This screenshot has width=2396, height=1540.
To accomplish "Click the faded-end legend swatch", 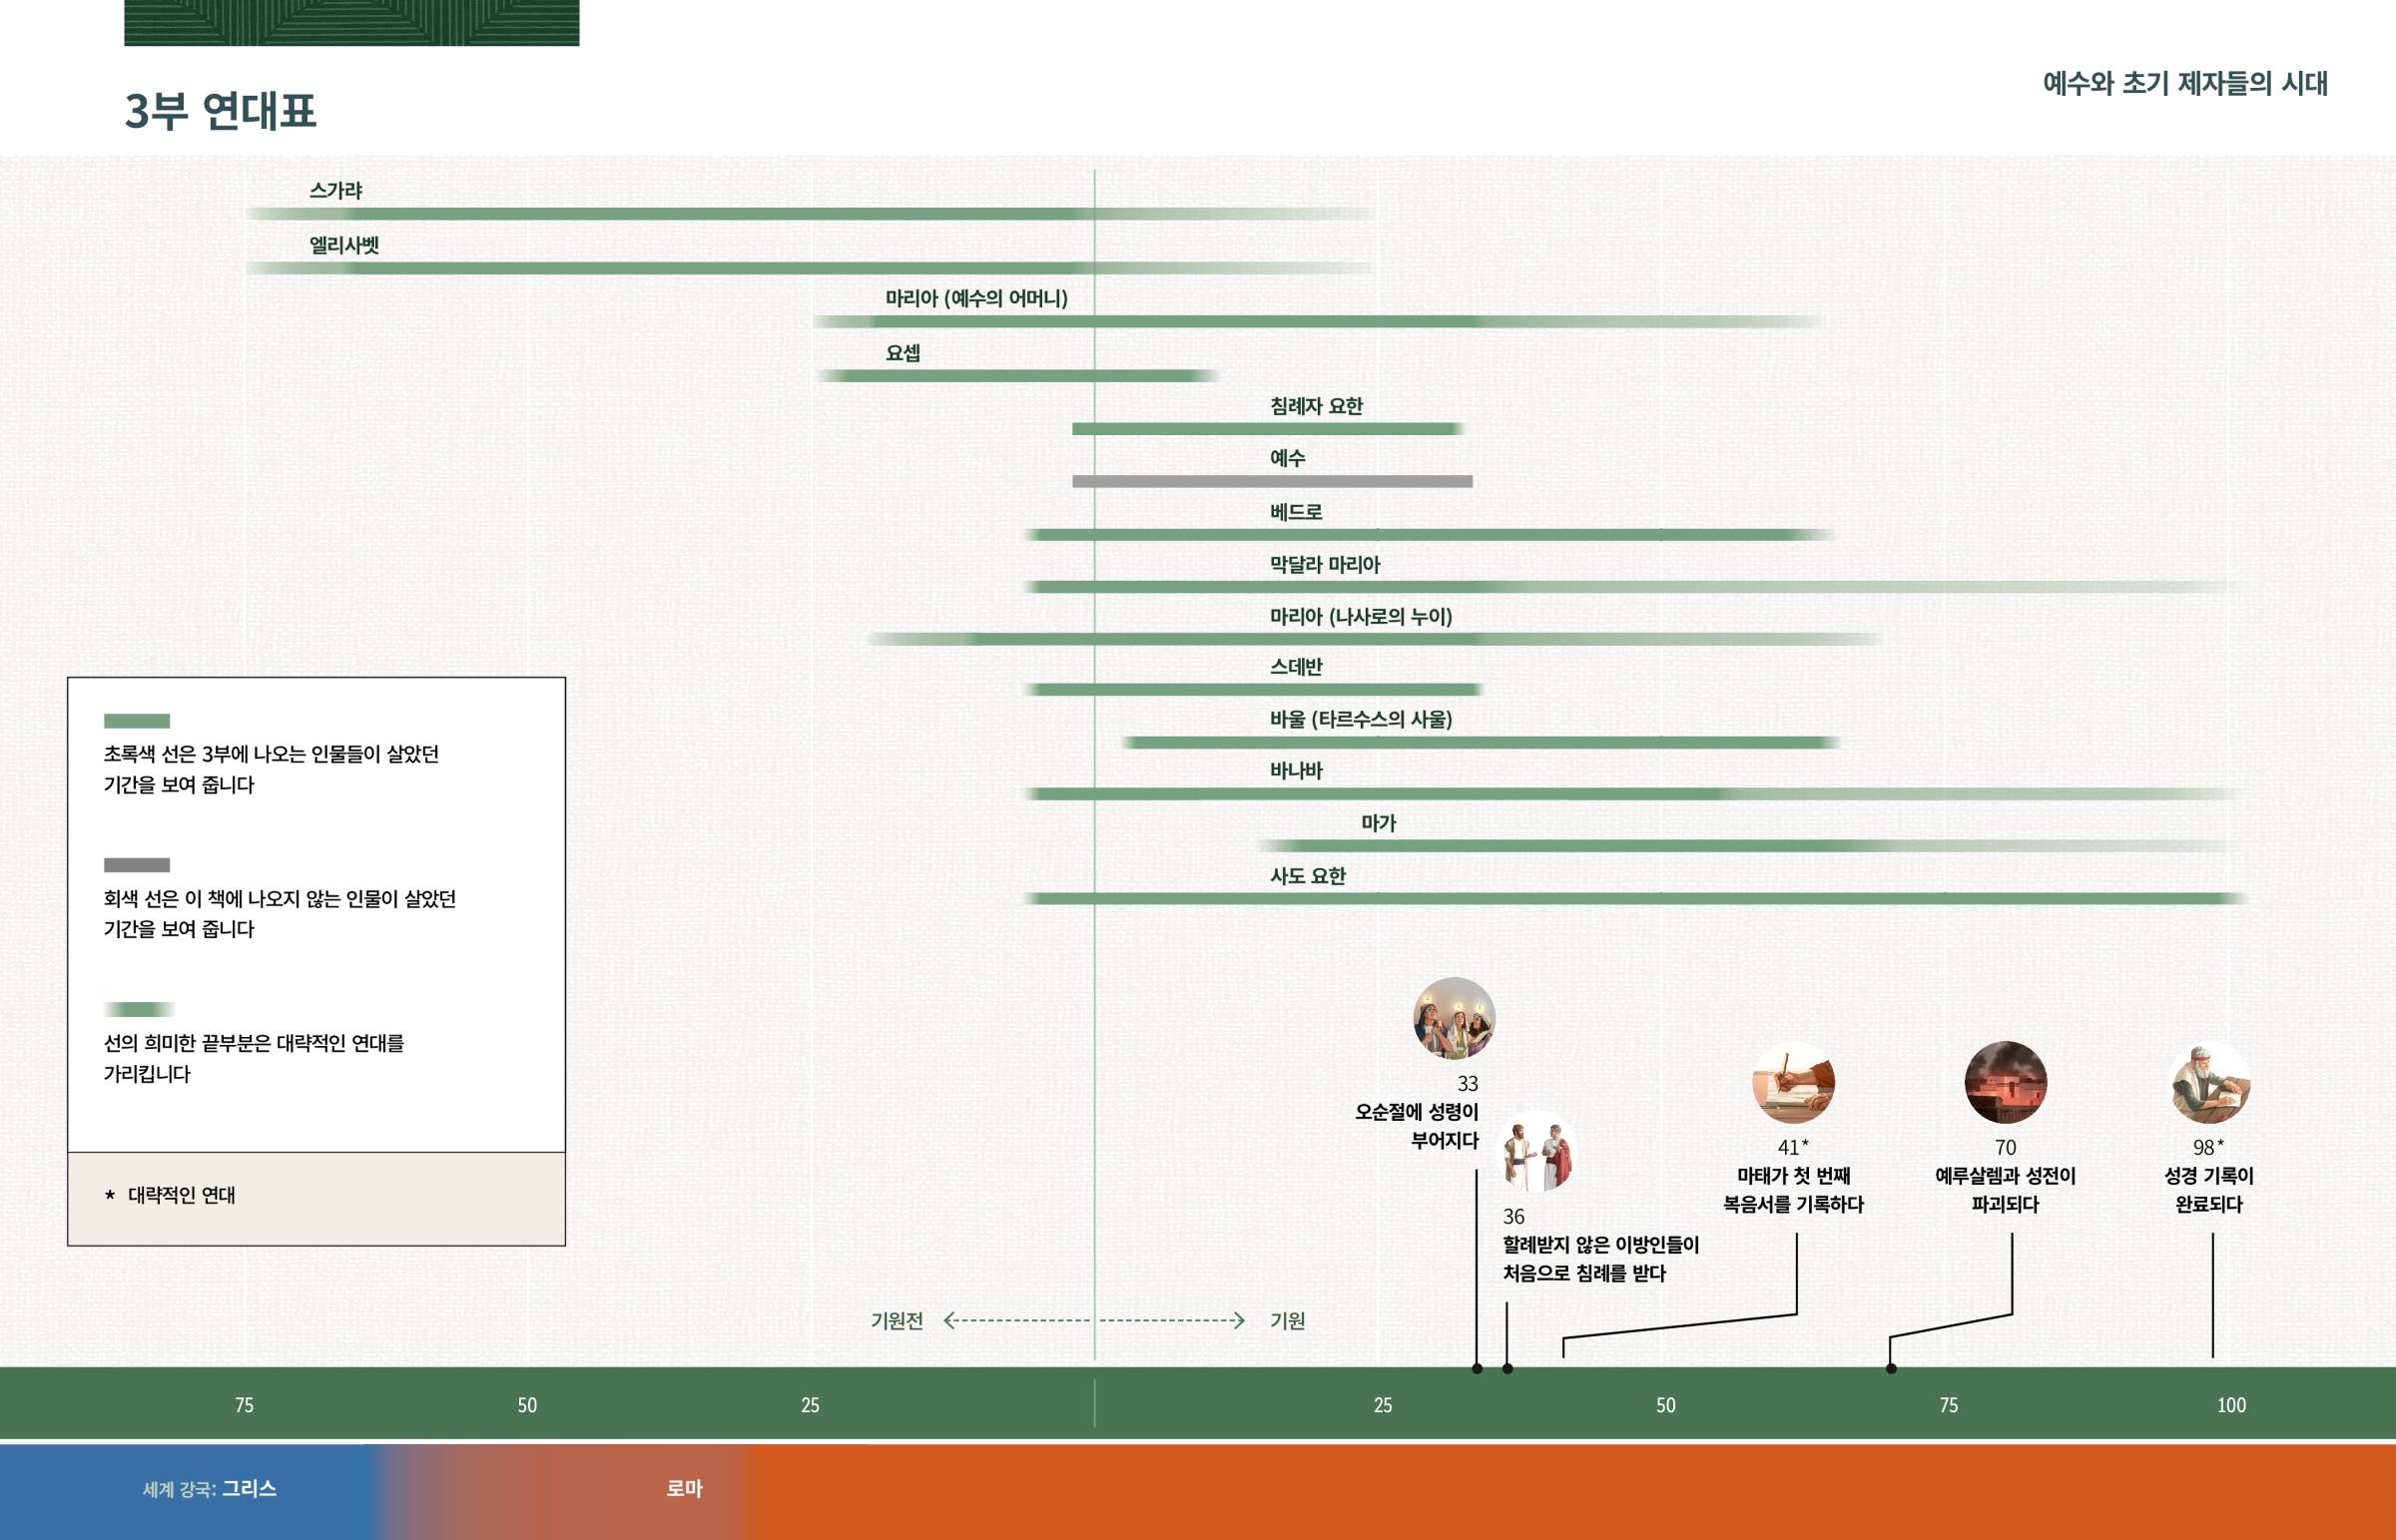I will (x=137, y=1009).
